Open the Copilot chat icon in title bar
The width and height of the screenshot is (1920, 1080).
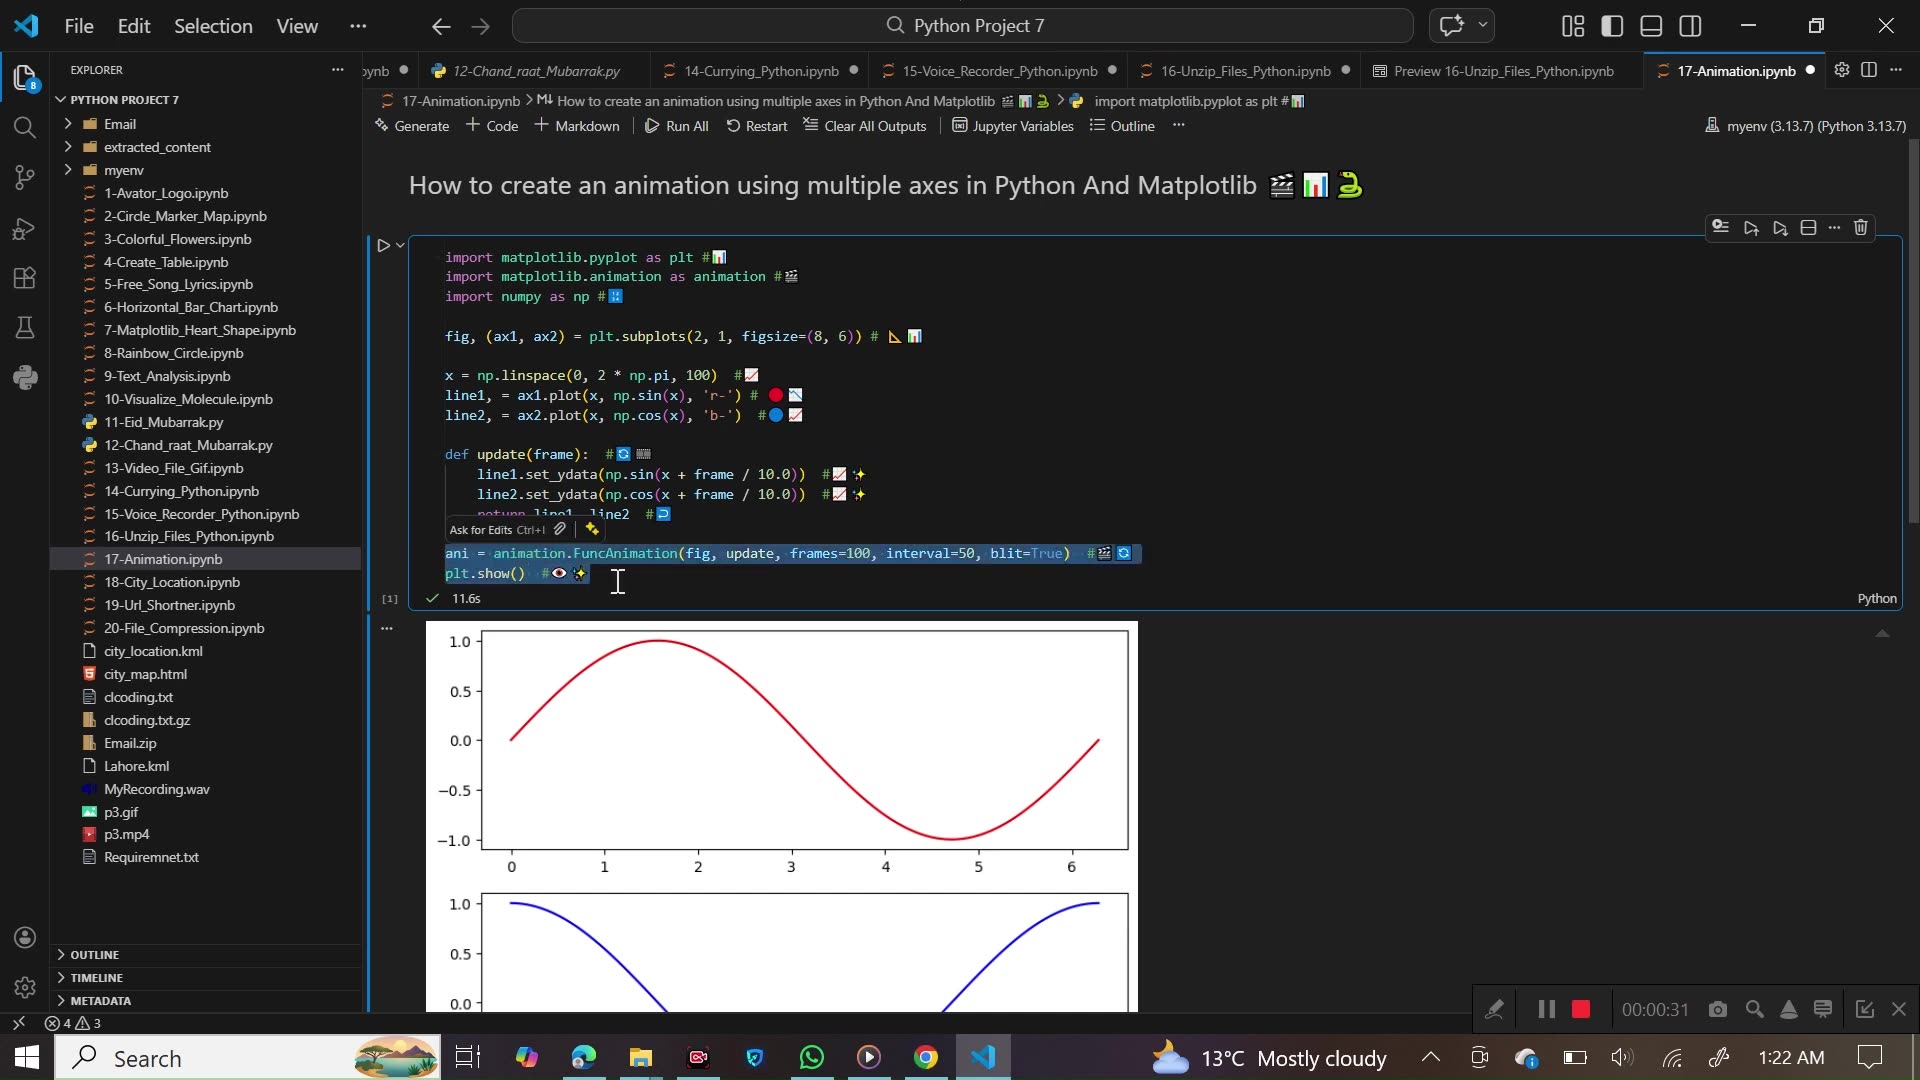[x=1451, y=26]
